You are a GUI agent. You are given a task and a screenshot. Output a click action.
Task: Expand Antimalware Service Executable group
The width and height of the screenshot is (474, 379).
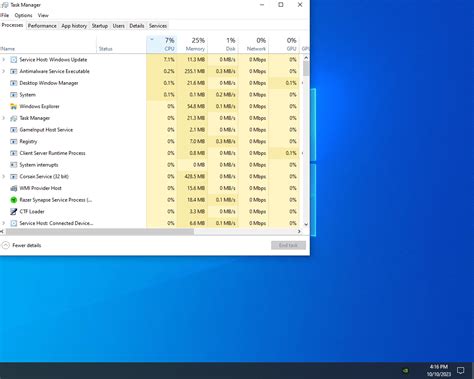point(4,71)
